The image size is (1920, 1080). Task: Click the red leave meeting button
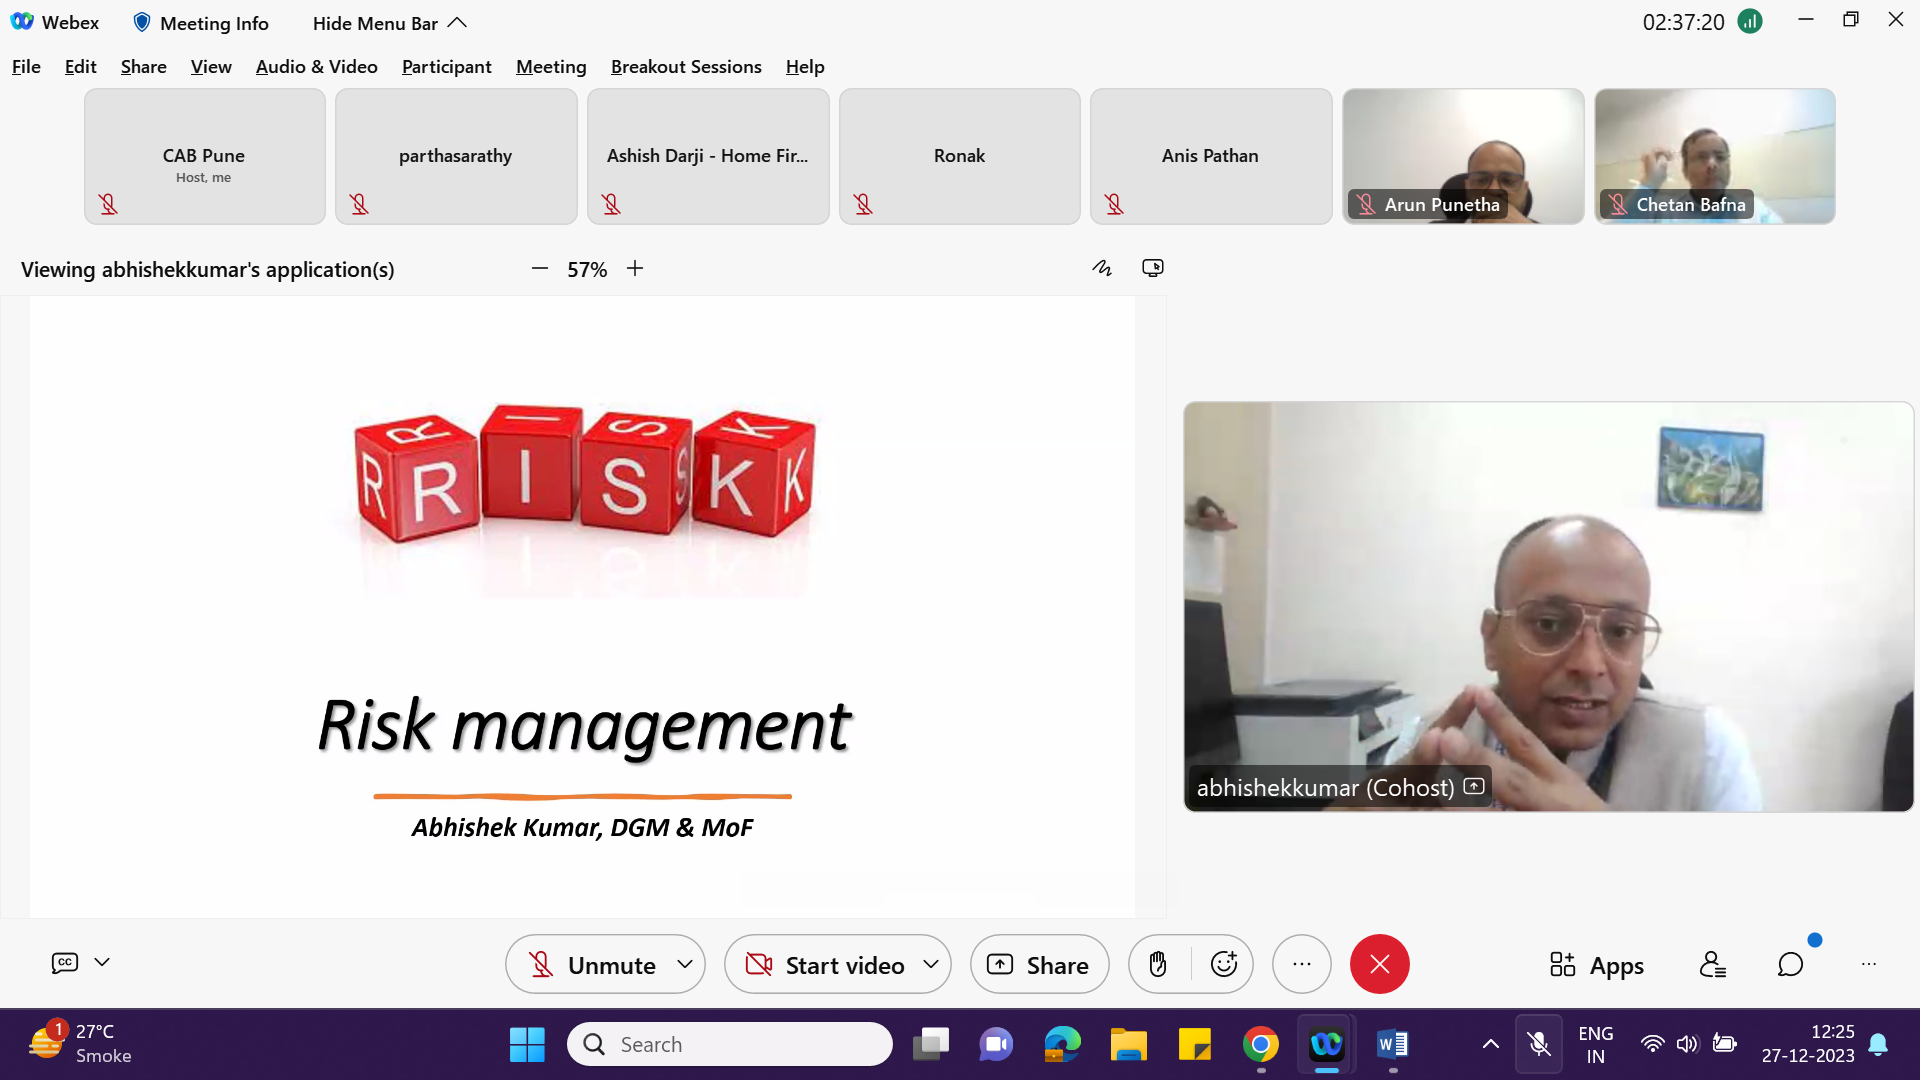tap(1379, 964)
